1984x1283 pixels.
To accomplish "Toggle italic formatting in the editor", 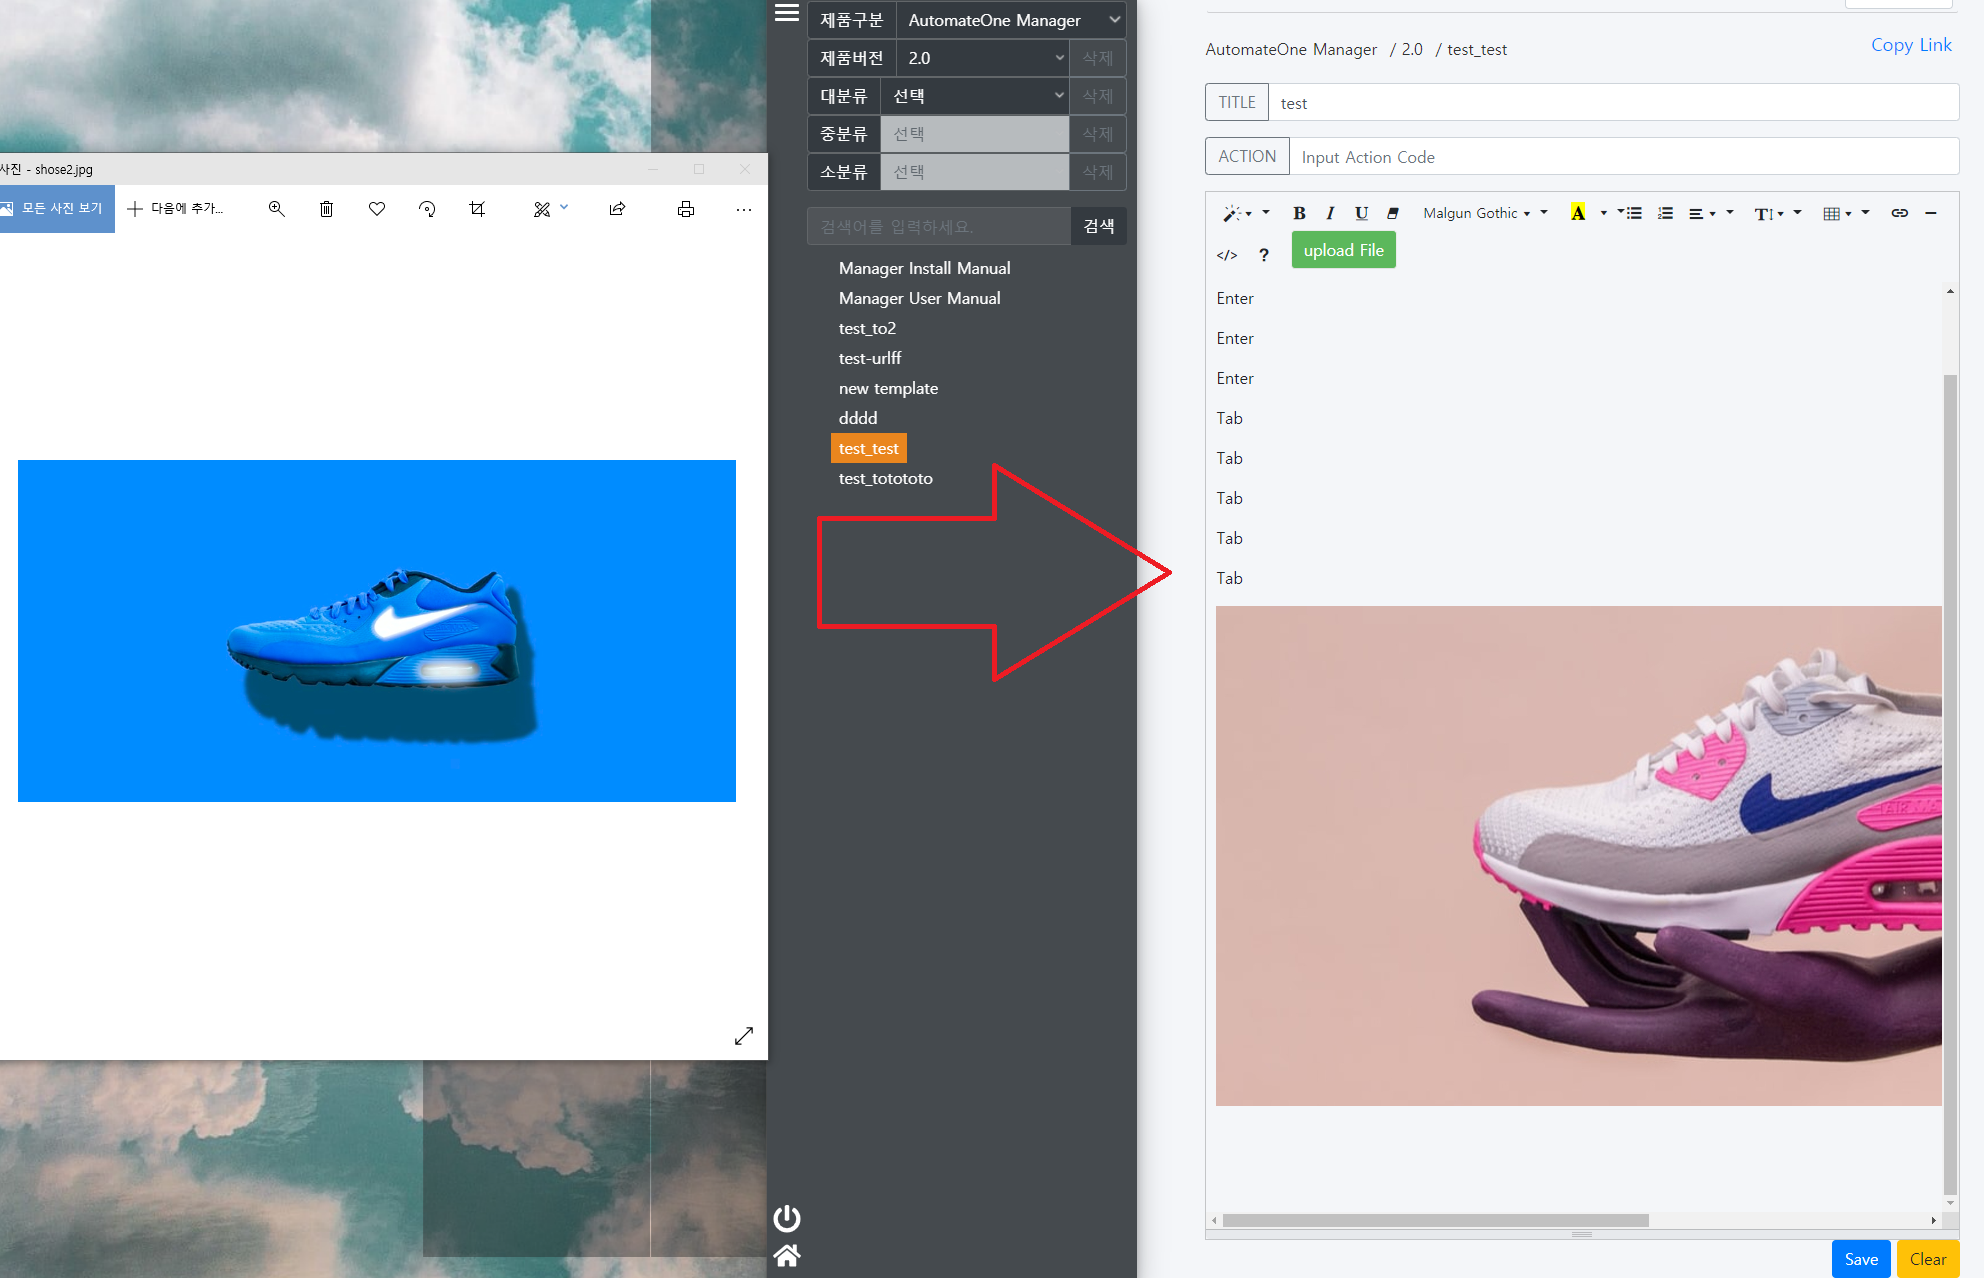I will click(x=1330, y=213).
